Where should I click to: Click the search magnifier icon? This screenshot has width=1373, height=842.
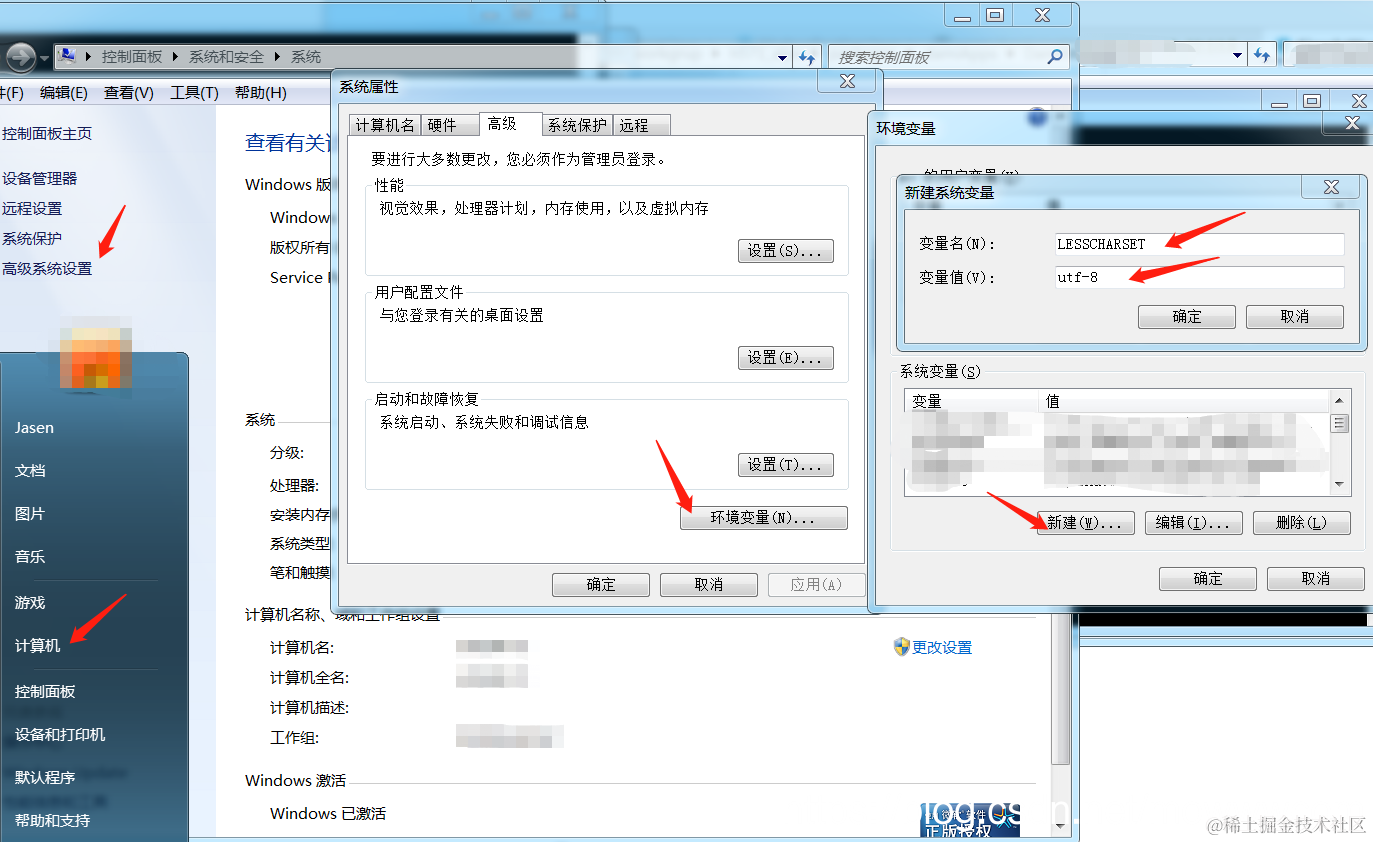(1055, 57)
